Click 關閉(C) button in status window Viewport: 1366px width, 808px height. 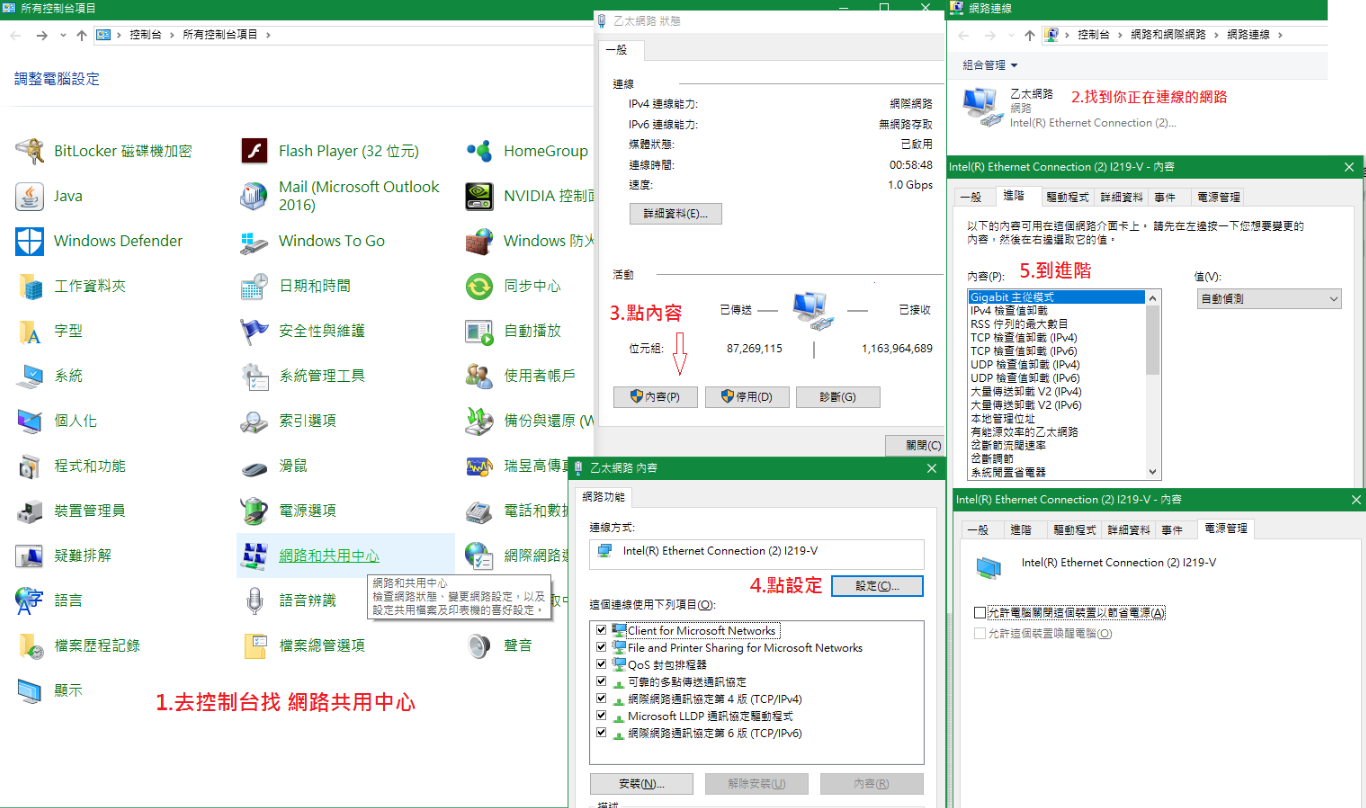click(915, 445)
